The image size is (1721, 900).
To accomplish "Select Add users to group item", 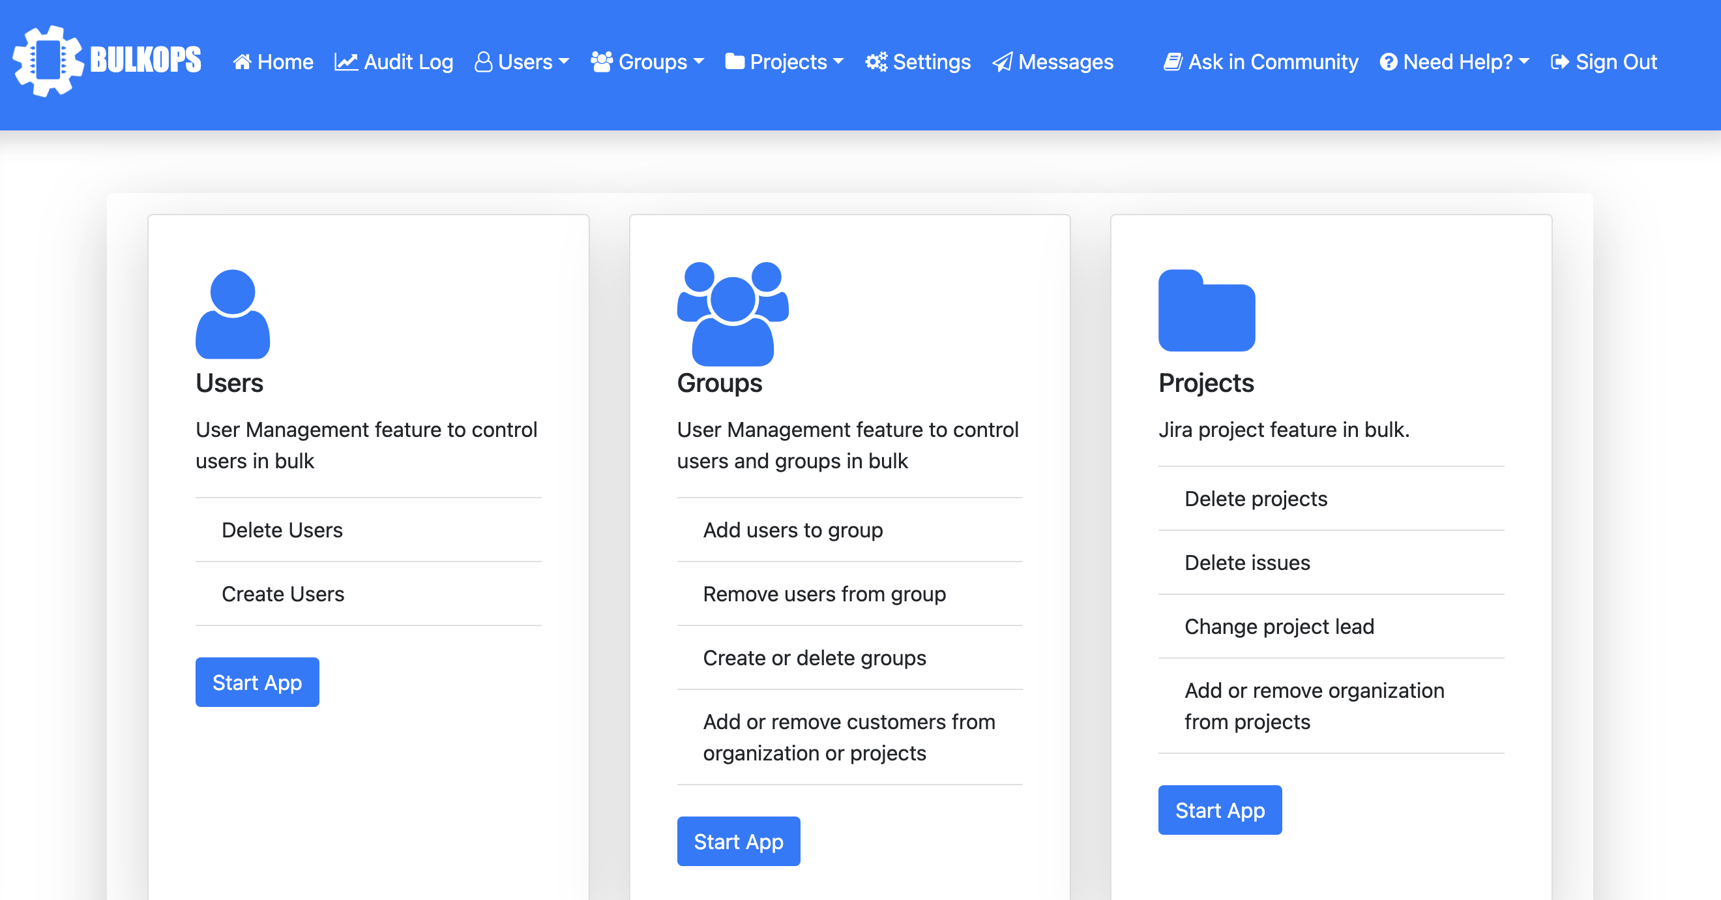I will pos(850,530).
